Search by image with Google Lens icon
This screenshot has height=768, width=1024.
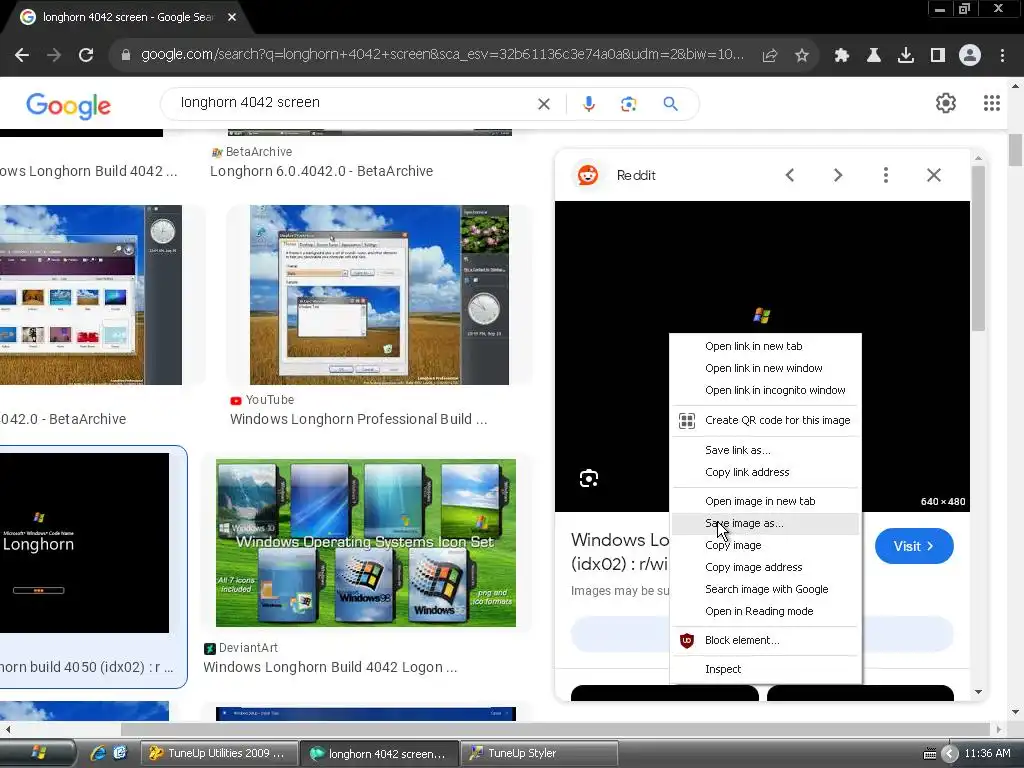pyautogui.click(x=628, y=104)
